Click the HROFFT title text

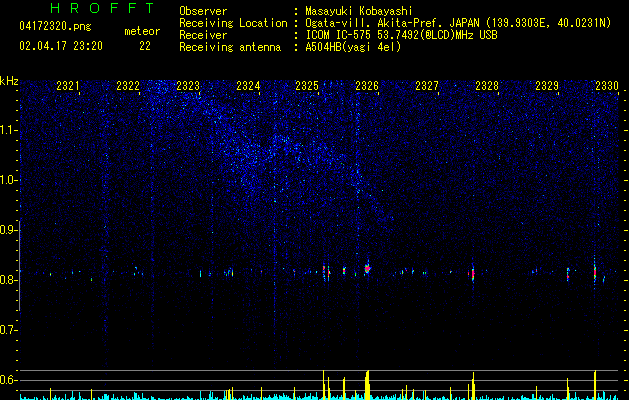point(102,8)
